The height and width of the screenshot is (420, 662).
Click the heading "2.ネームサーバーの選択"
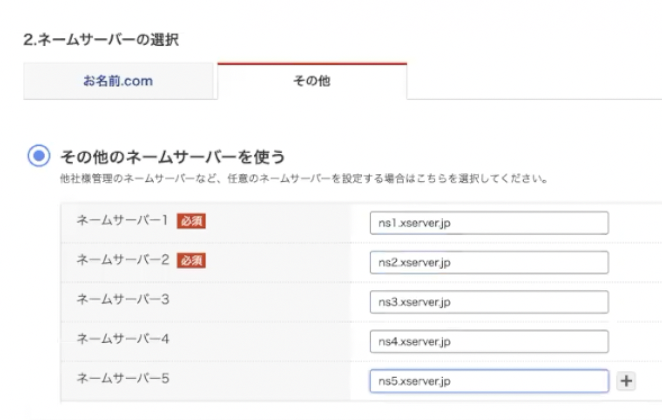[101, 40]
